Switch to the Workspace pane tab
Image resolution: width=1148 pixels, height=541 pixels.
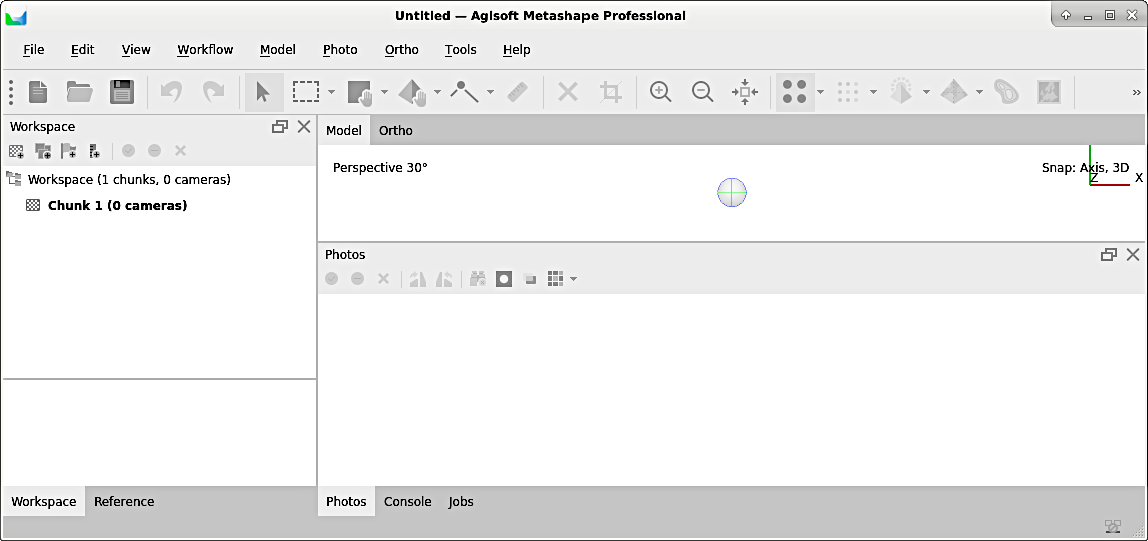pos(44,501)
